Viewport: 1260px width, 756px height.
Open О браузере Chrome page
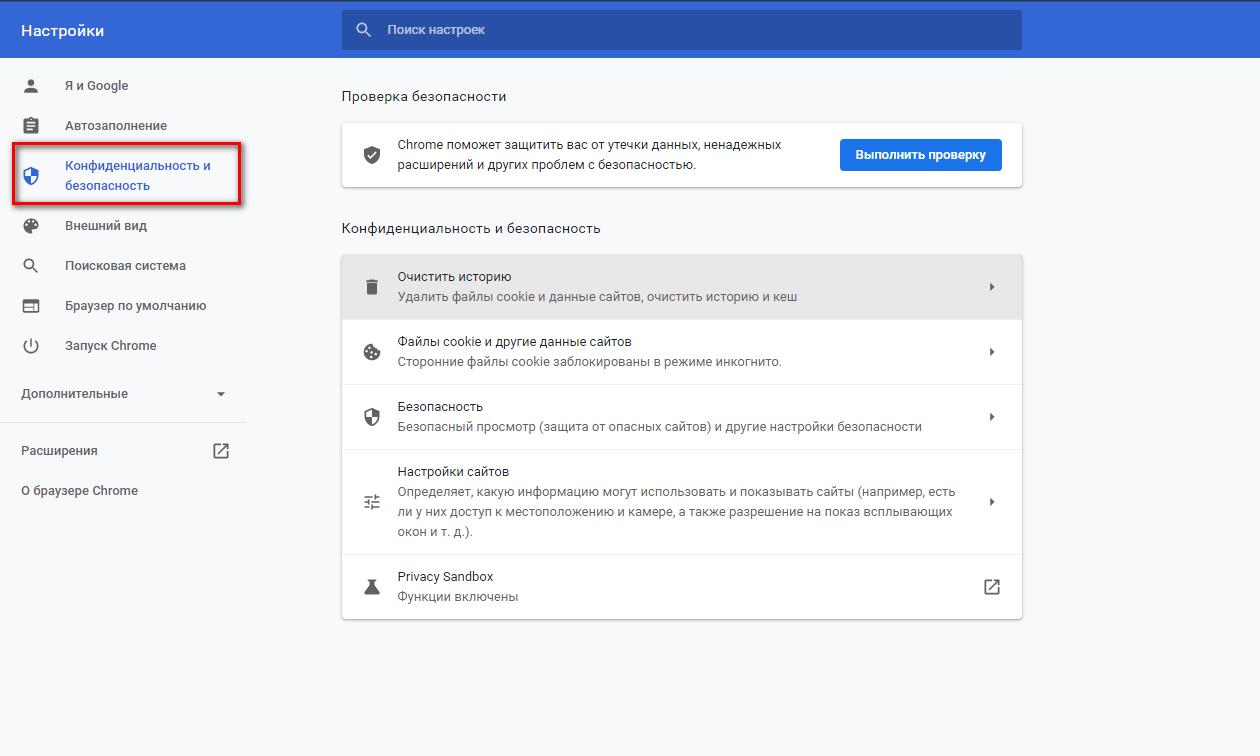tap(79, 491)
